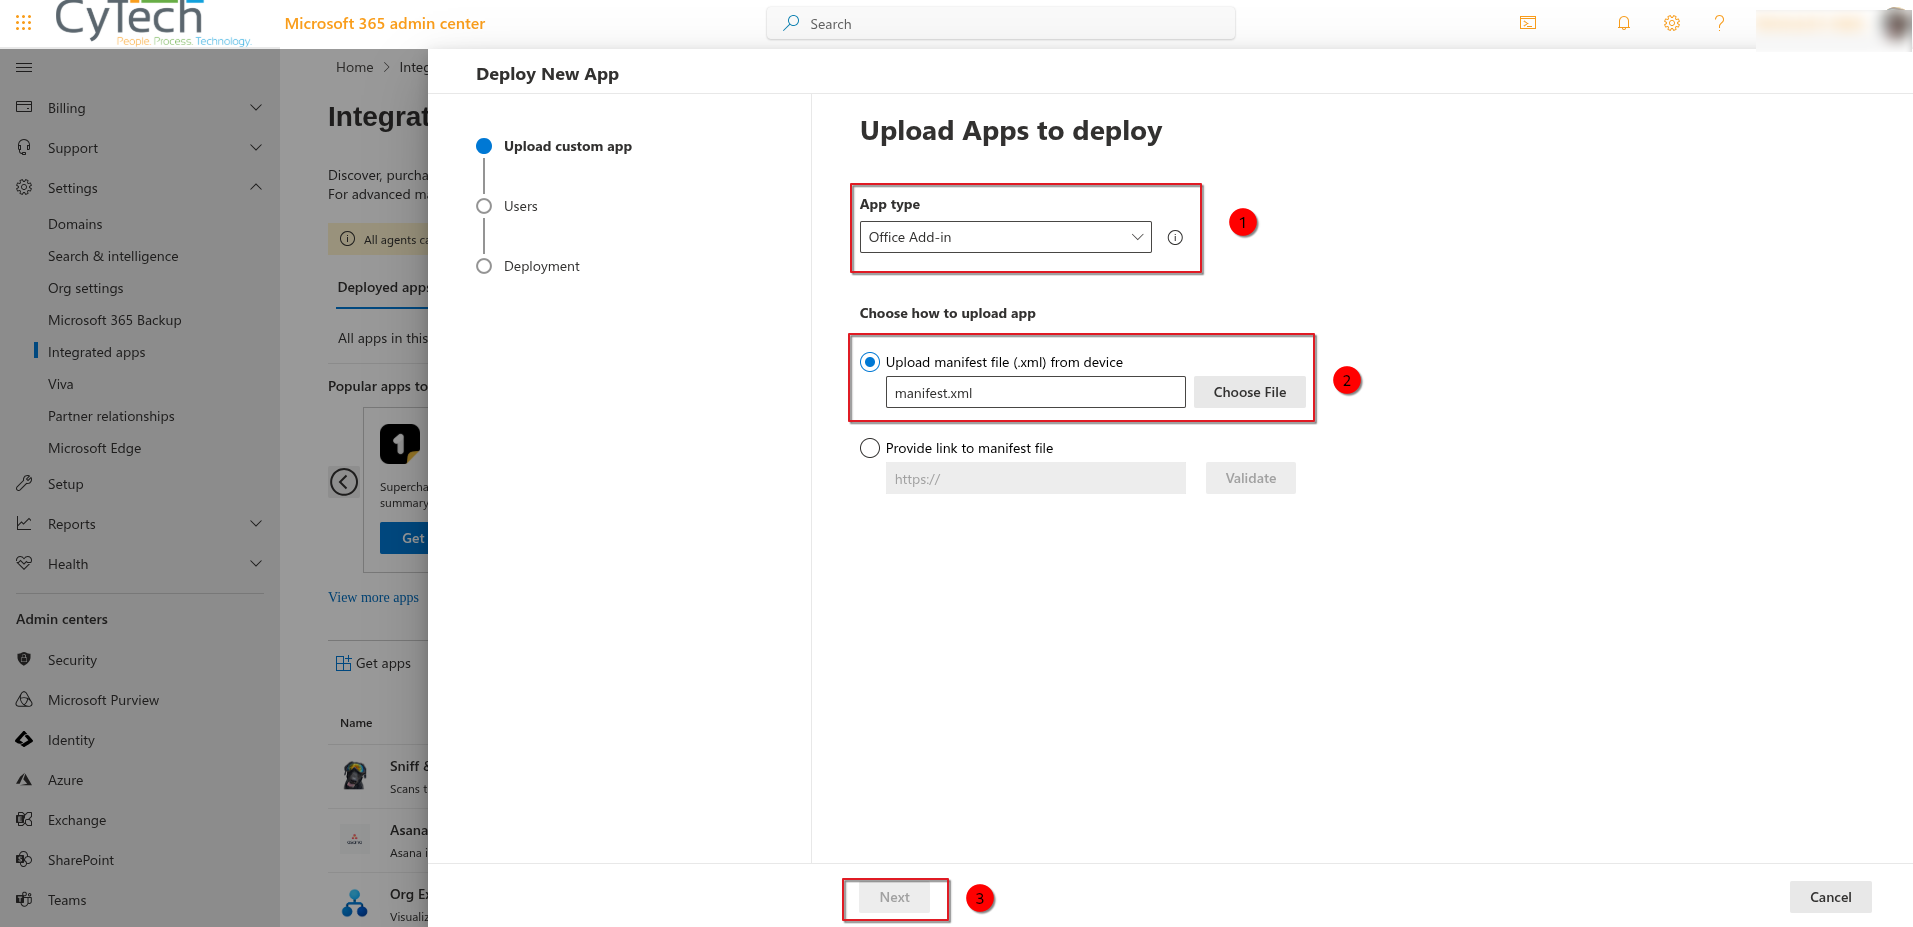Click the Billing card icon
1913x927 pixels.
[24, 107]
